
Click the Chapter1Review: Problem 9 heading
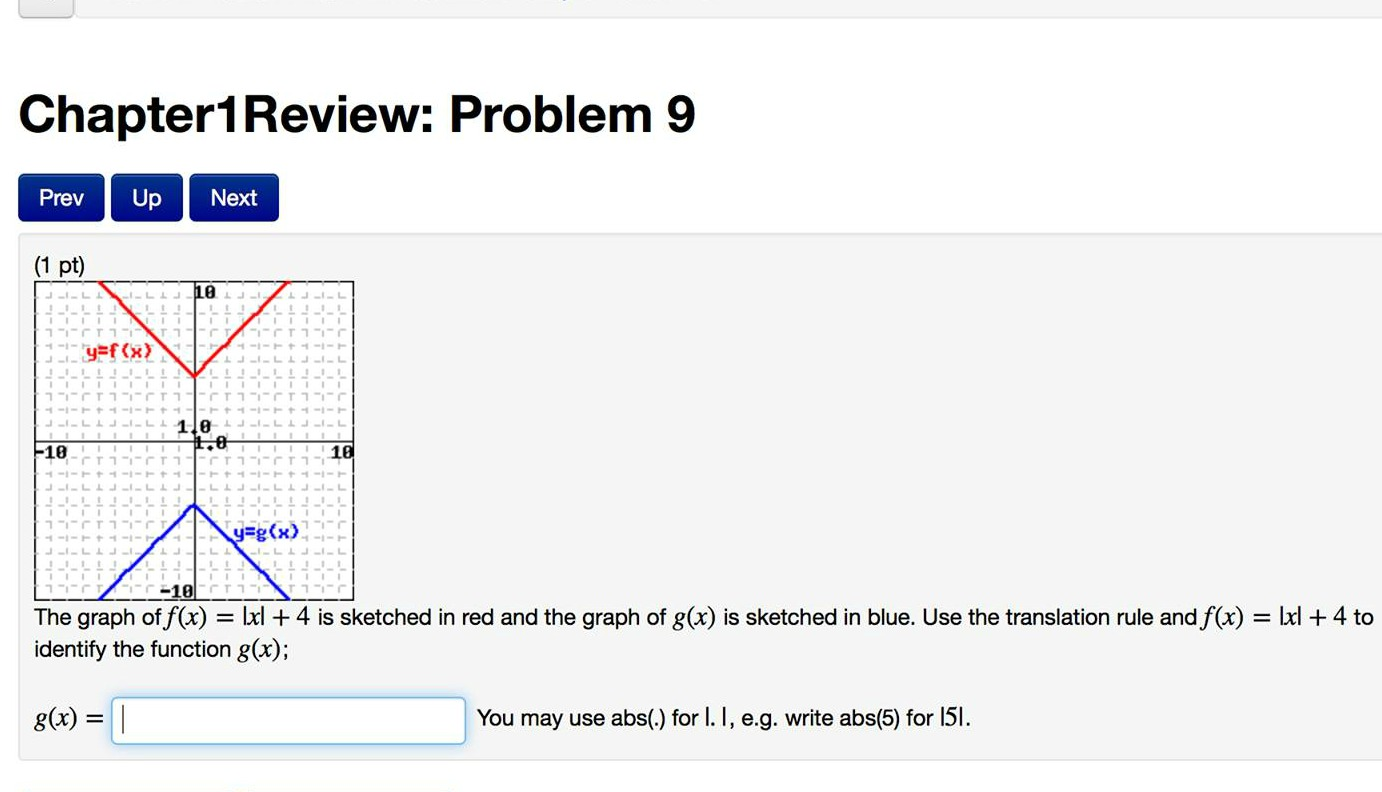click(357, 114)
